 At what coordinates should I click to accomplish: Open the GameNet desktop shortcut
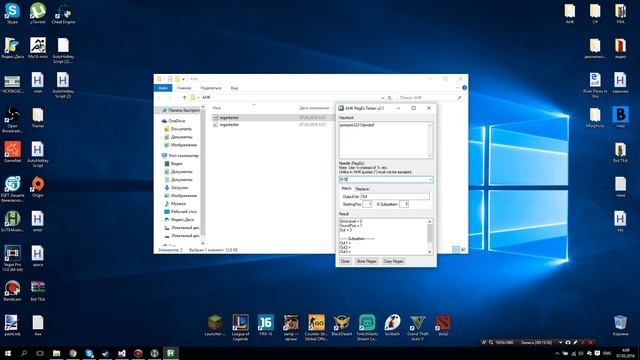point(12,151)
